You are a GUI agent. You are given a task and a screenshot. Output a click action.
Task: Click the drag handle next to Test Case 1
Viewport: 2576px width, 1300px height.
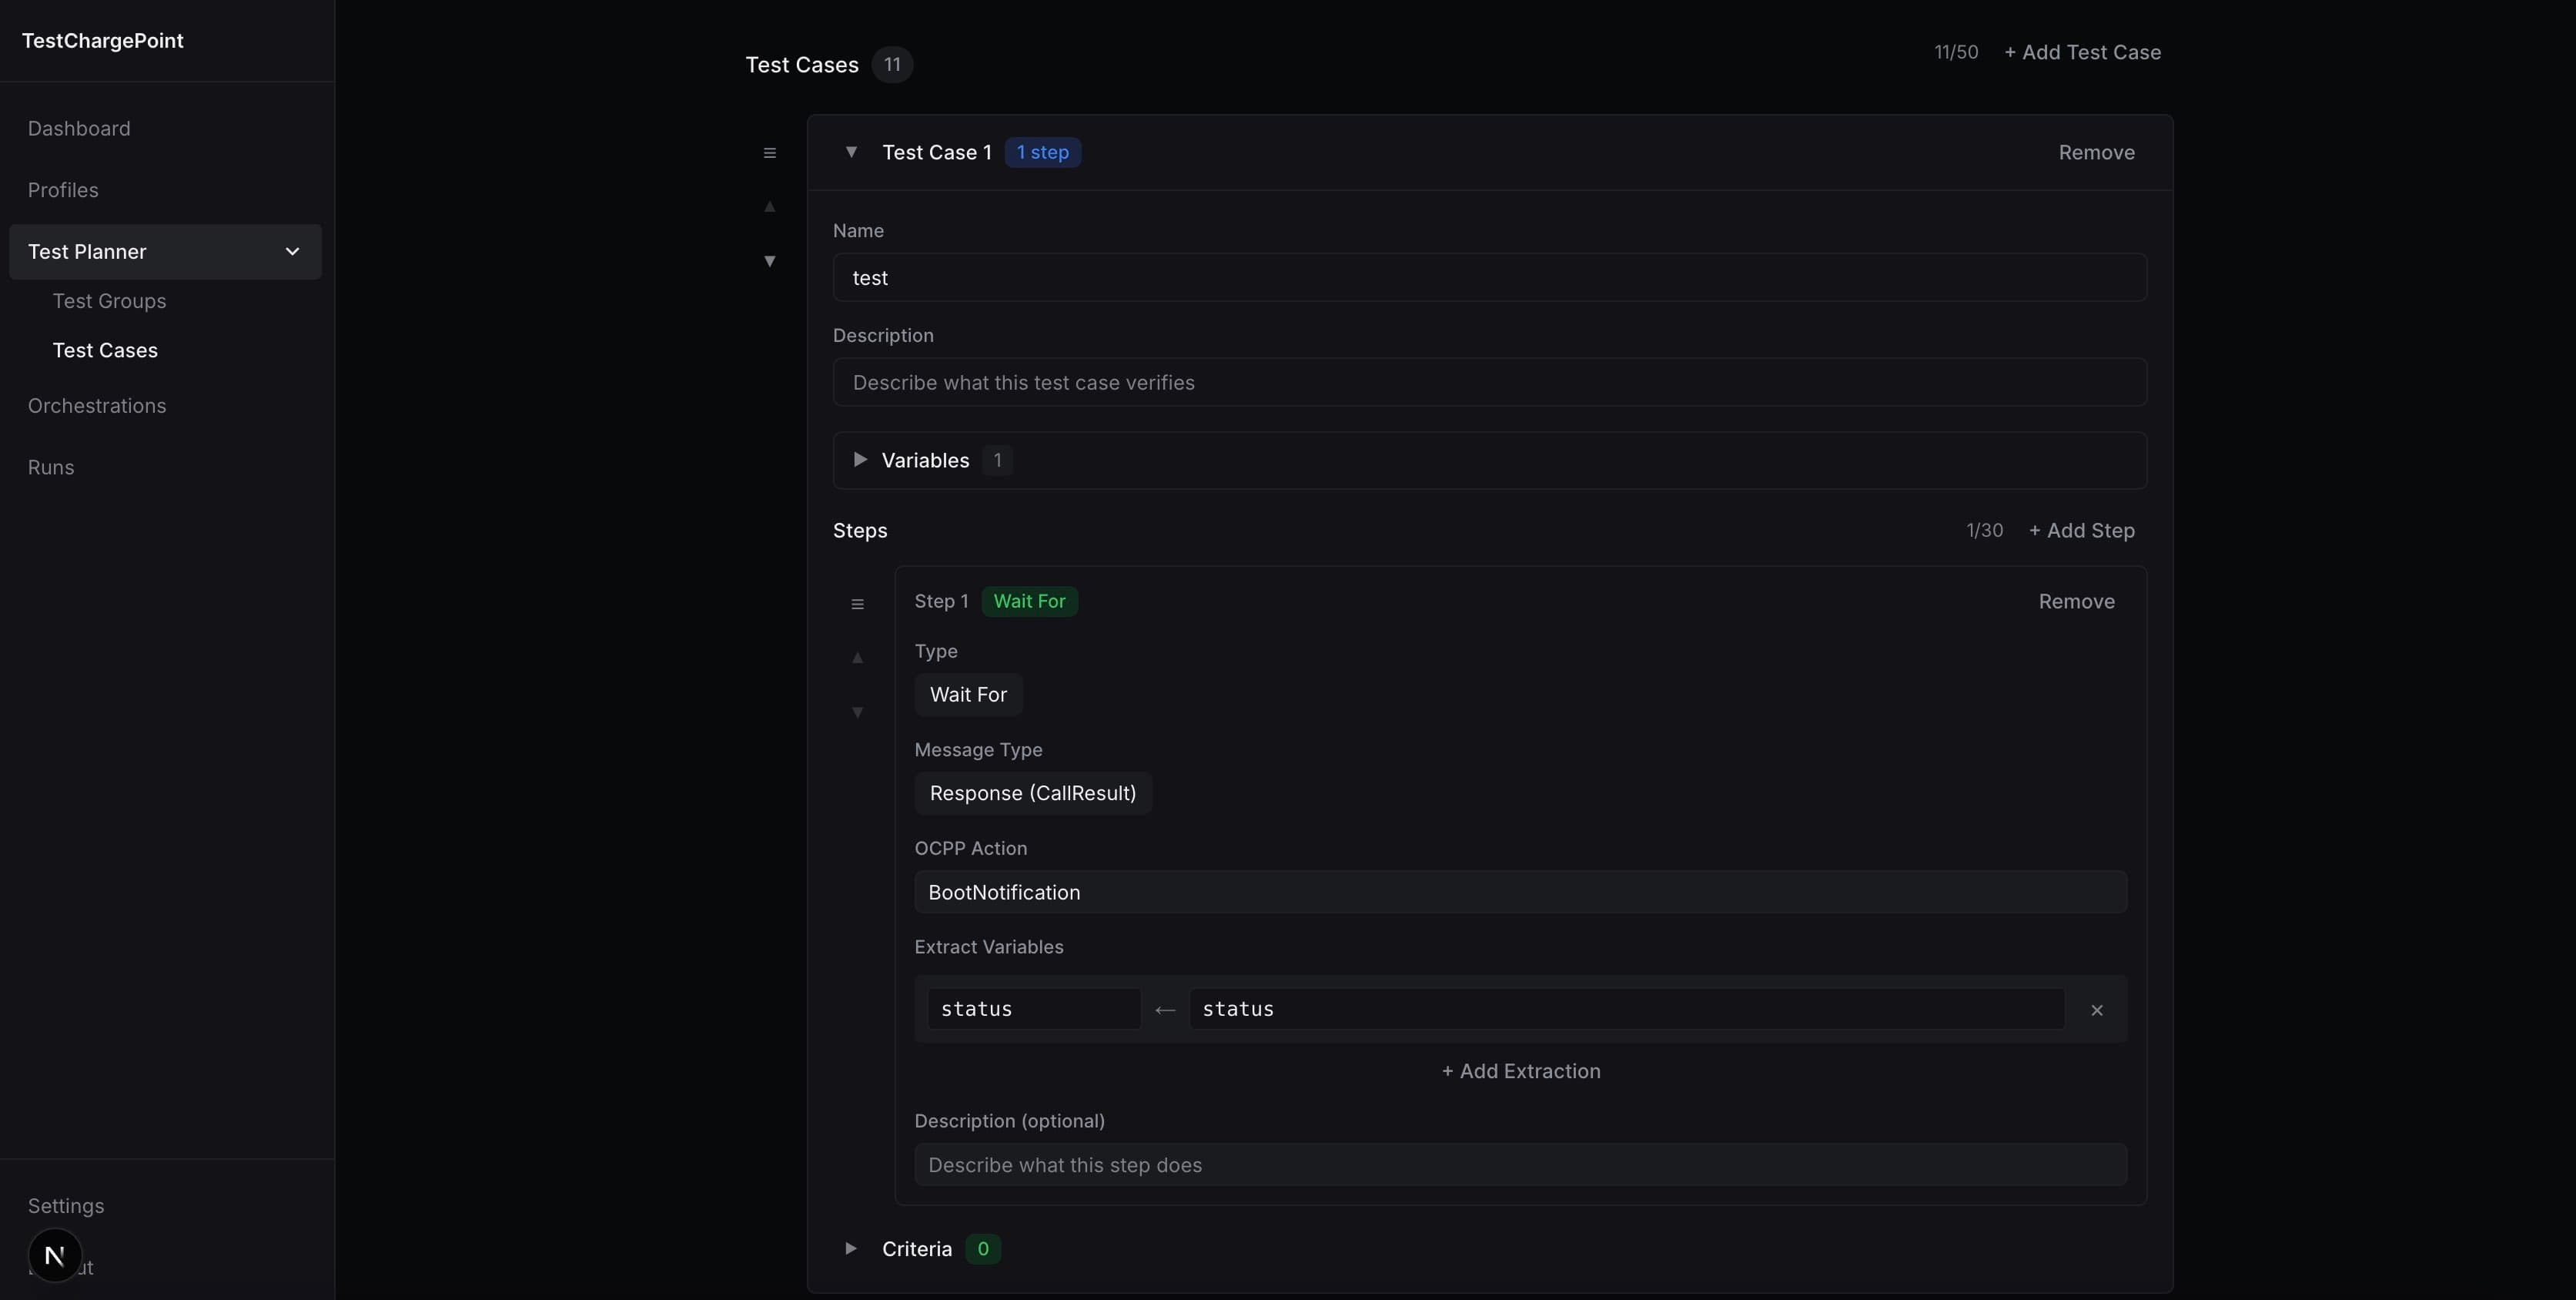coord(770,152)
